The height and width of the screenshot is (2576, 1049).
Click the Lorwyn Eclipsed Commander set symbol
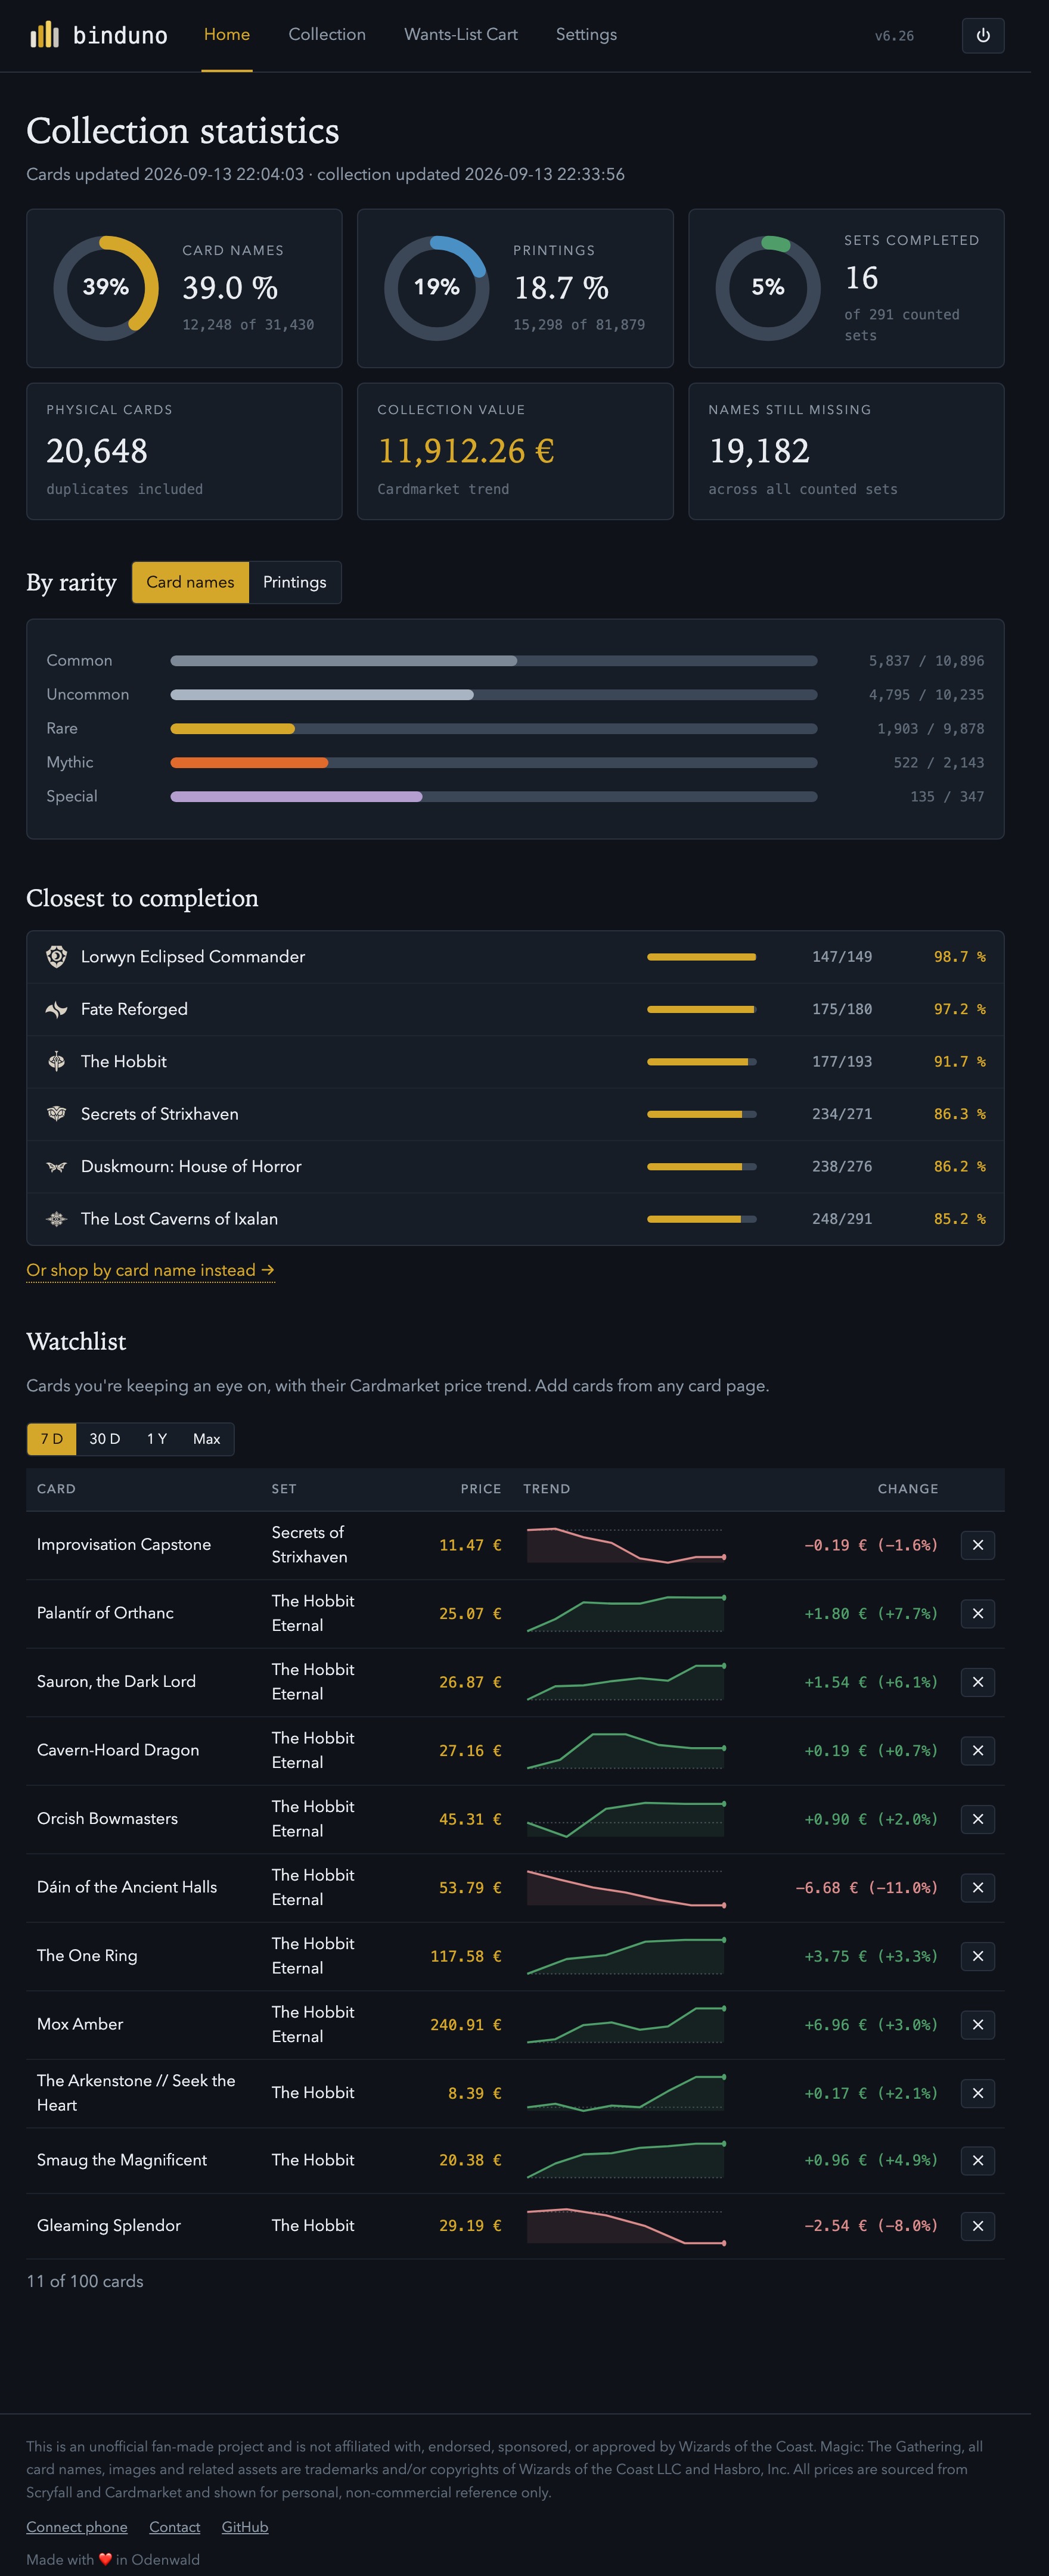click(57, 956)
